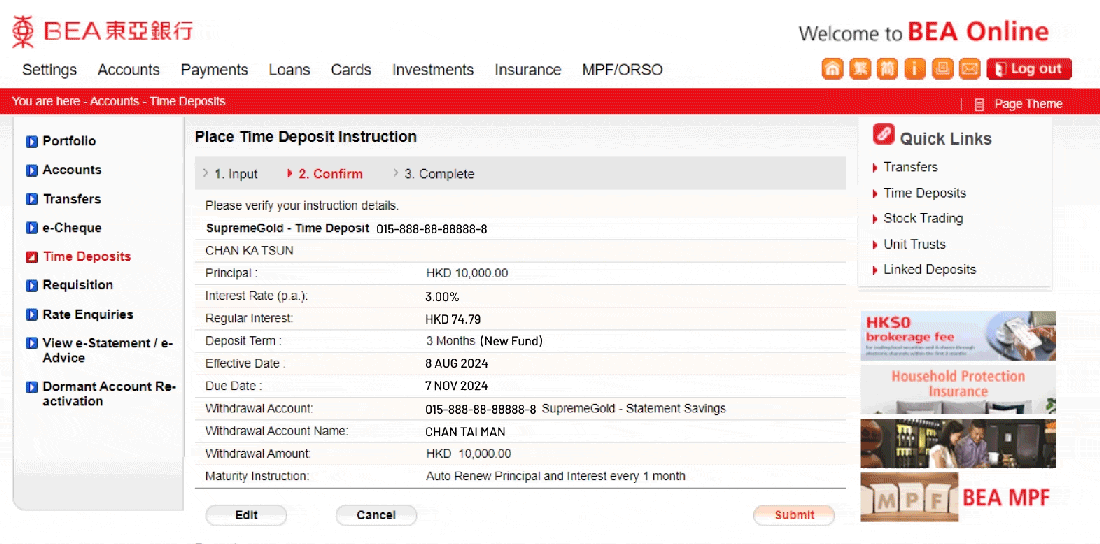Click the deposit term '3 Months (New Fund)'
The height and width of the screenshot is (544, 1100).
tap(484, 342)
